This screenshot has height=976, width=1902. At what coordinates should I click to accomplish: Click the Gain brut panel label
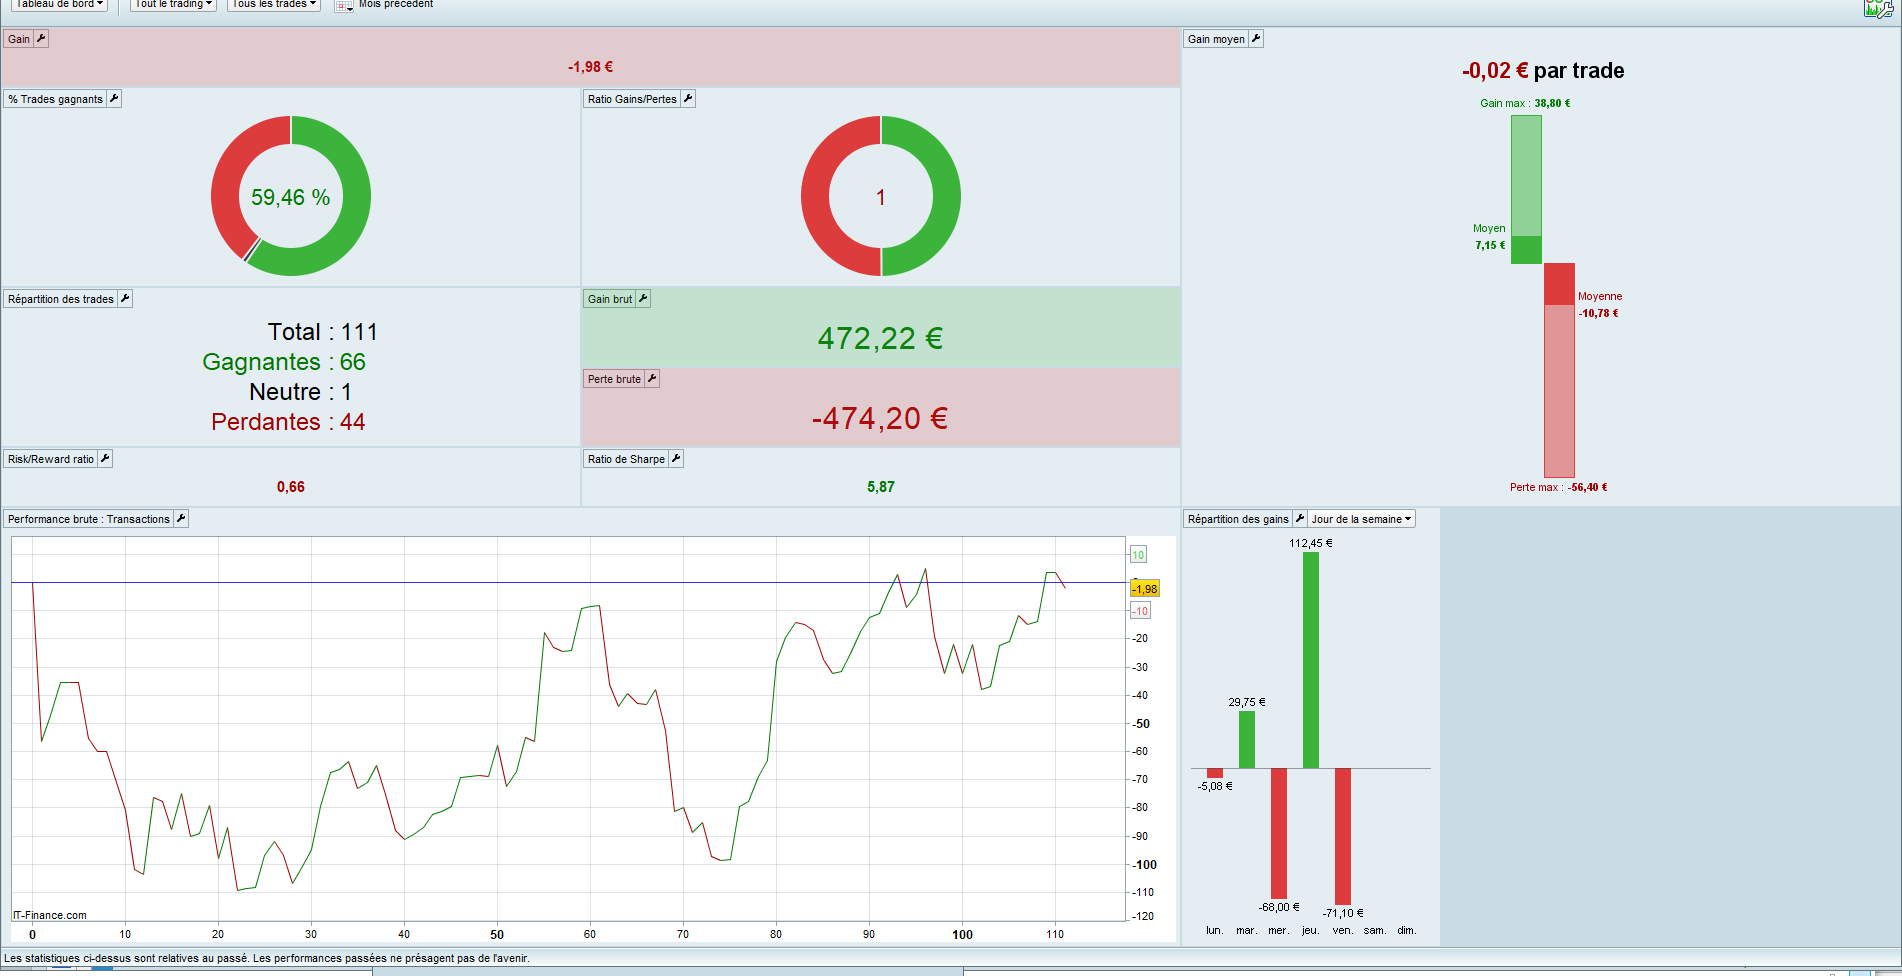pyautogui.click(x=610, y=299)
